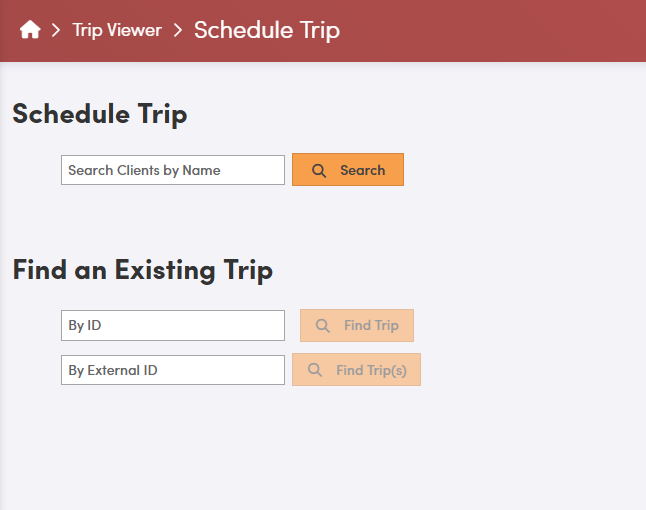Click the chevron between Home and Trip Viewer
Screen dimensions: 646x510
(57, 30)
